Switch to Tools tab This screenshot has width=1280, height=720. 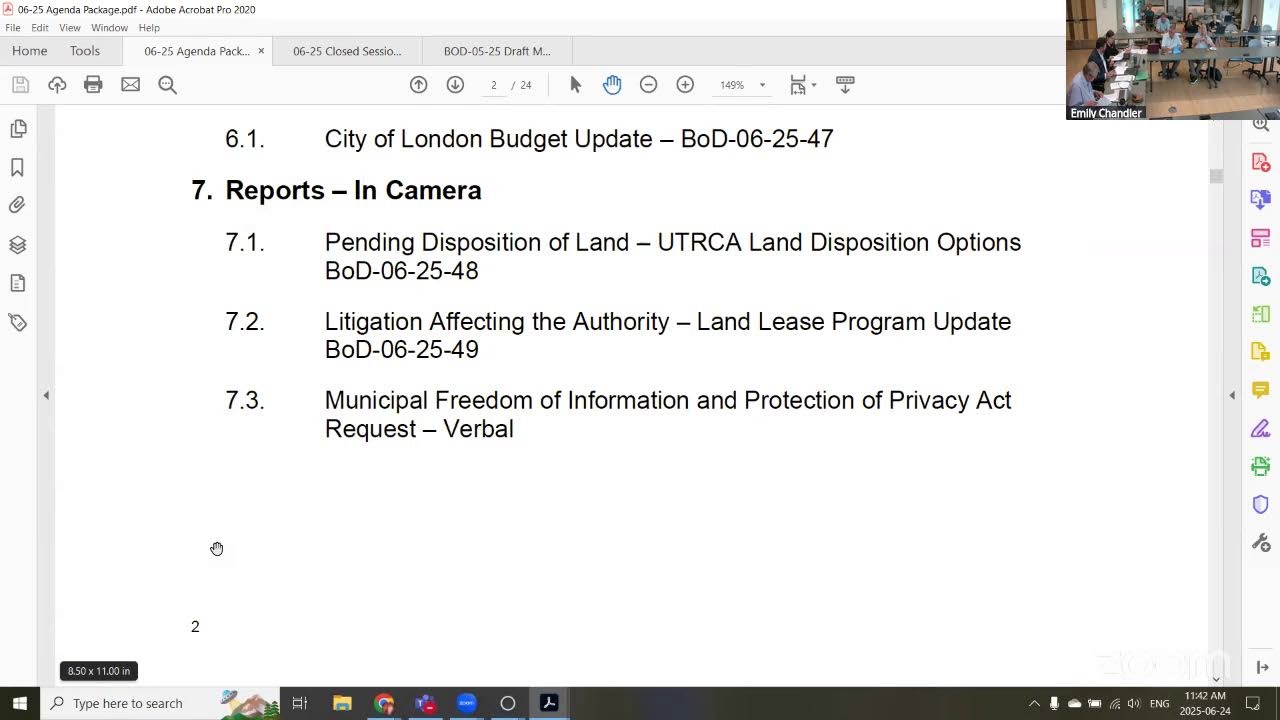click(85, 51)
